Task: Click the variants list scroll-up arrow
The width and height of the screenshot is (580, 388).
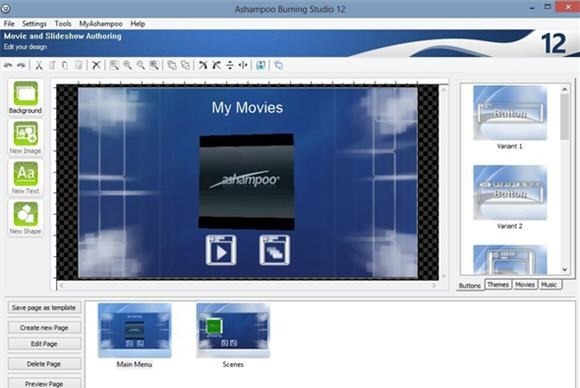Action: 565,89
